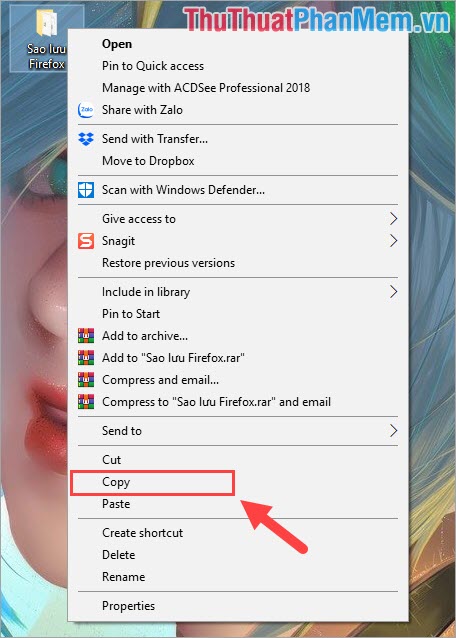Click WinRAR icon beside Compress and email
The height and width of the screenshot is (638, 456).
tap(86, 380)
